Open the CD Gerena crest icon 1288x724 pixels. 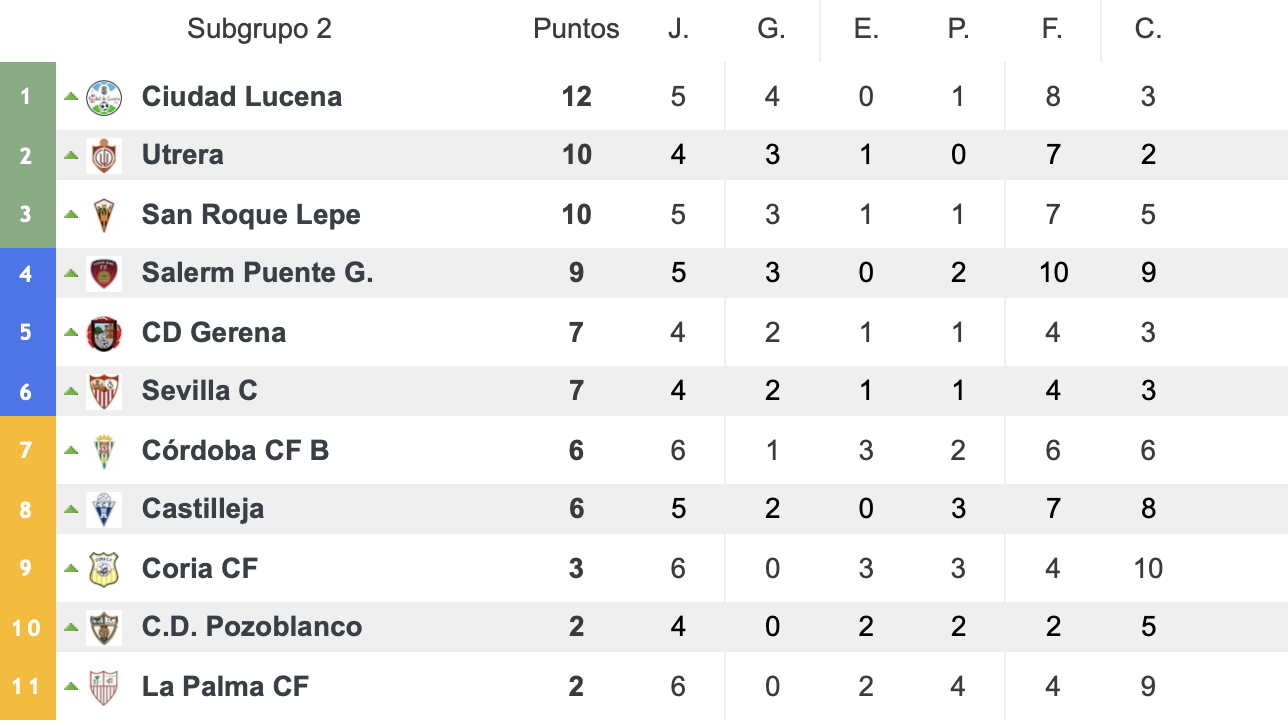pyautogui.click(x=104, y=333)
